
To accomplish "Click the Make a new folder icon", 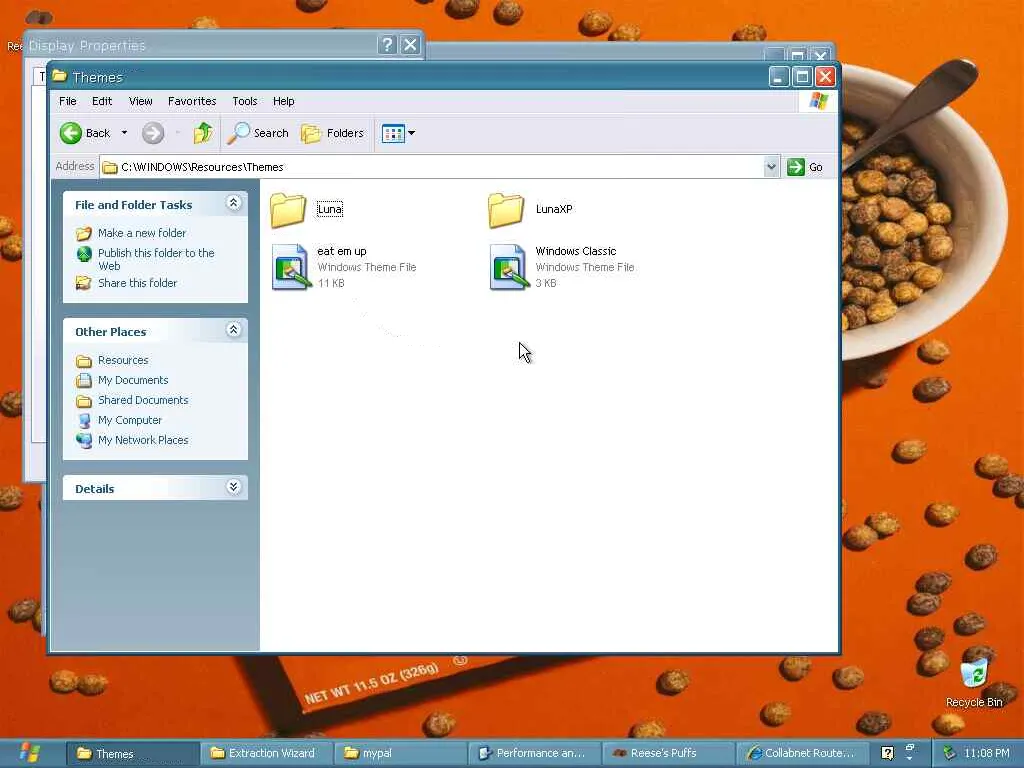I will pos(84,233).
